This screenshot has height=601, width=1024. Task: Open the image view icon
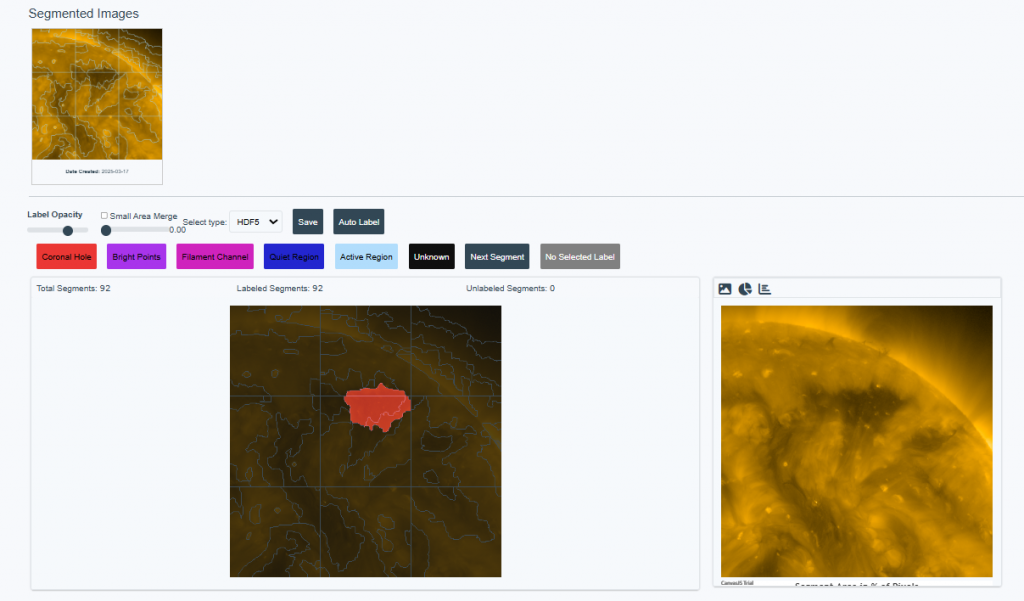(x=725, y=289)
